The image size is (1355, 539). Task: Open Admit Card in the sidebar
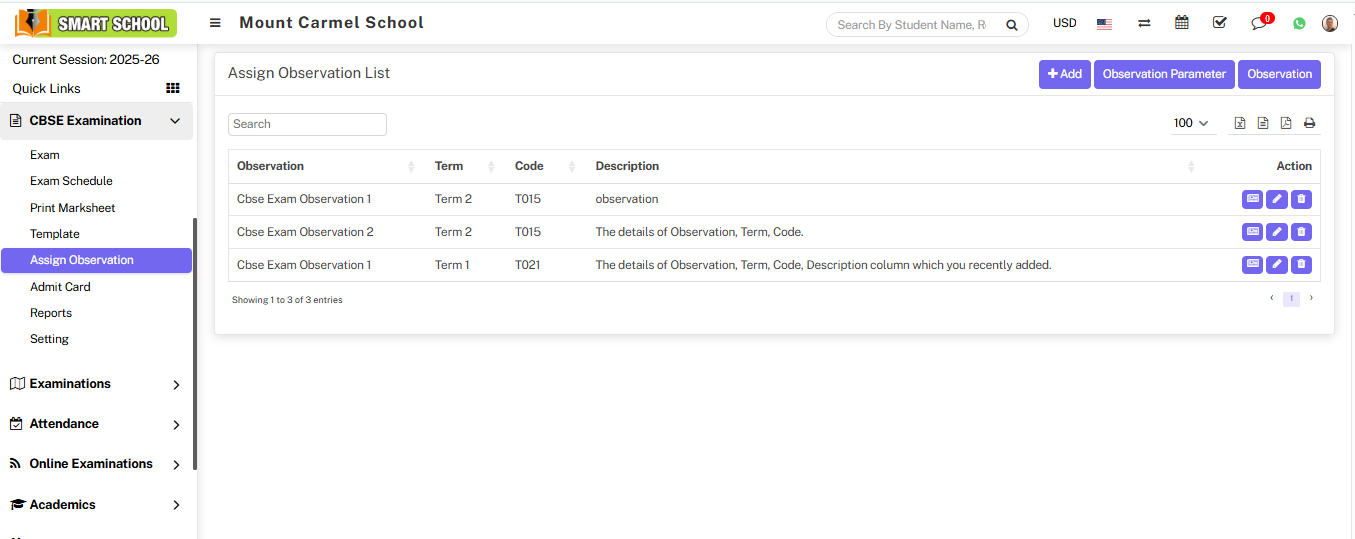[60, 287]
